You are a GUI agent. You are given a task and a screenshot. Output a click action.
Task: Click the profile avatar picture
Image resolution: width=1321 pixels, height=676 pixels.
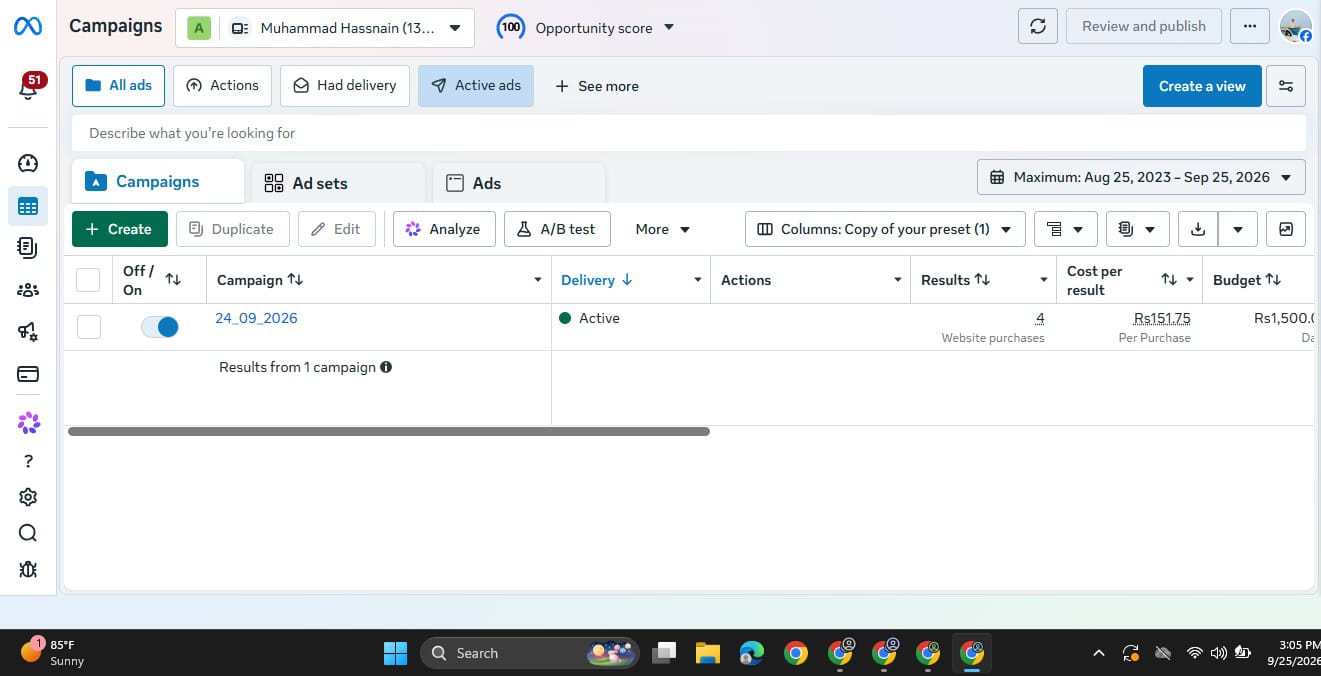click(1296, 27)
